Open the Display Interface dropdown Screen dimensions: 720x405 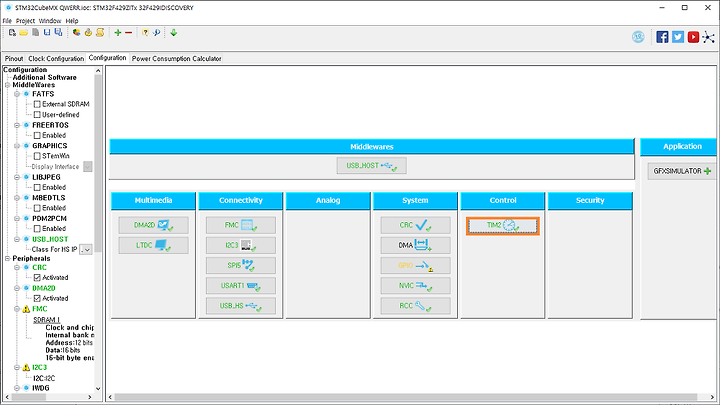pos(88,167)
